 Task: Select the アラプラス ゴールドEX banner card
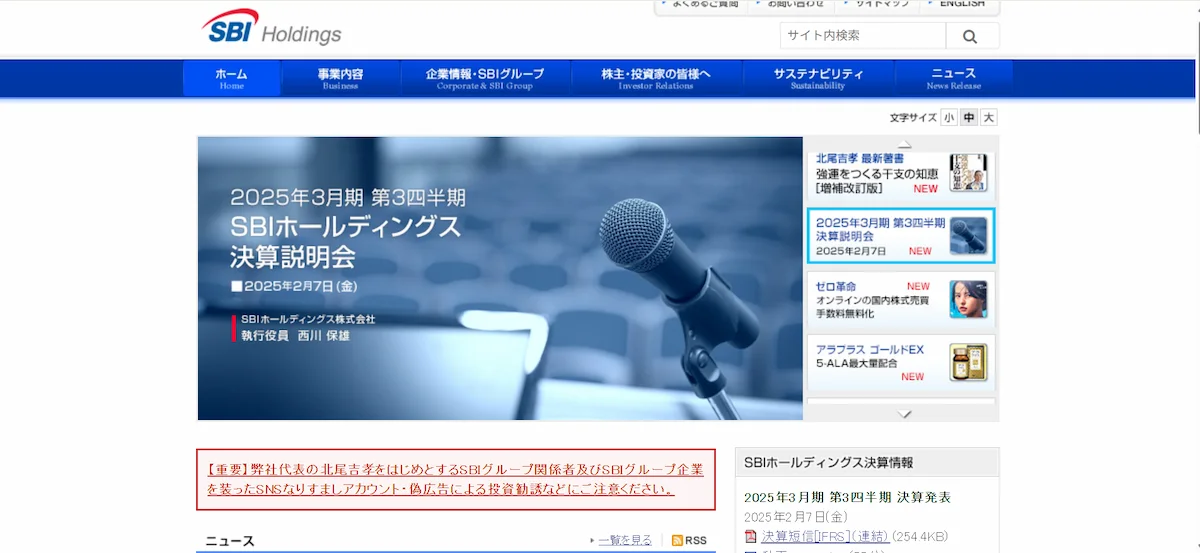[x=901, y=361]
